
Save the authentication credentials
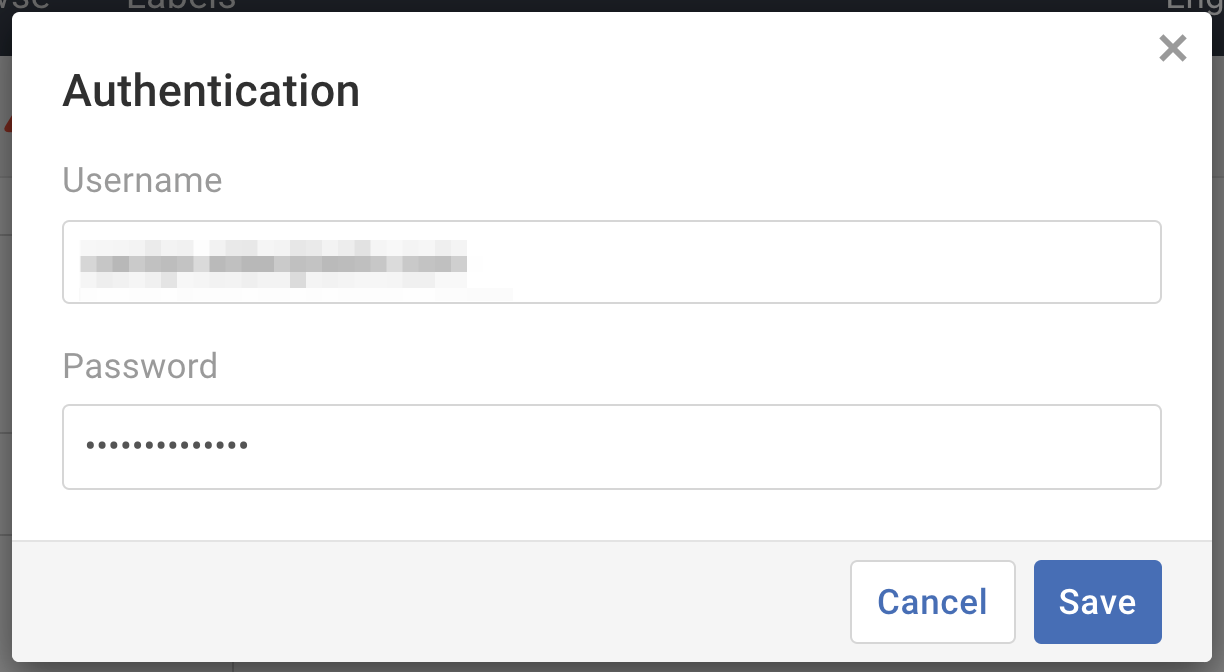(1097, 601)
